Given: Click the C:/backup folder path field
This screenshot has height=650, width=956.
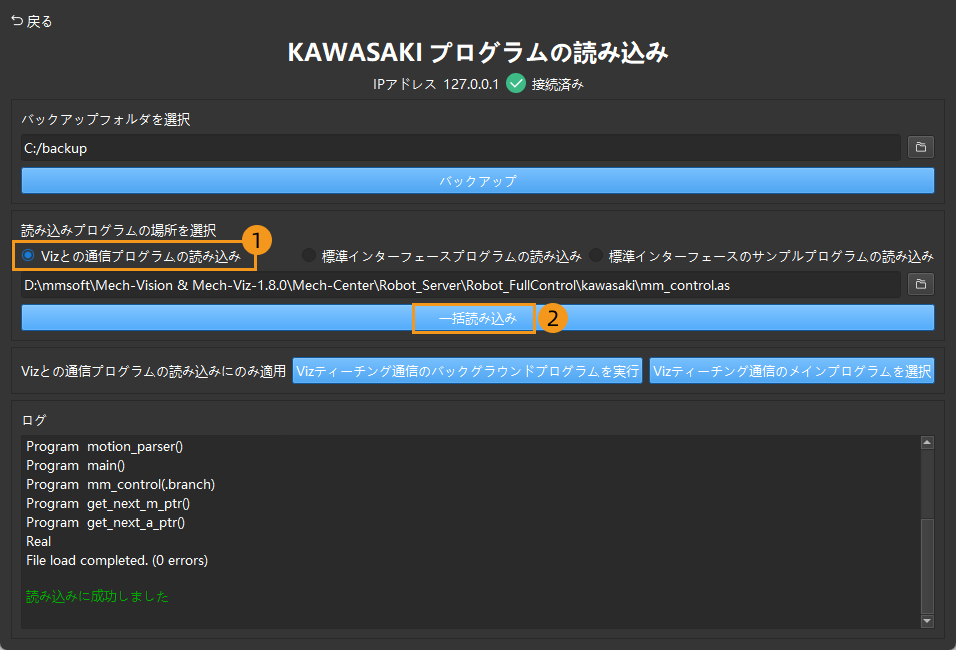Looking at the screenshot, I should [x=461, y=148].
